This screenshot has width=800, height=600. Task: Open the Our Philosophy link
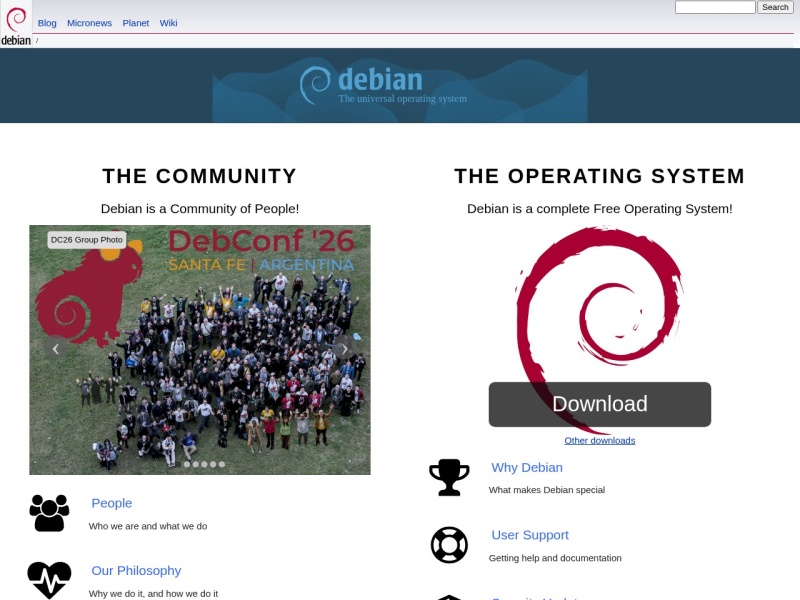(x=136, y=570)
